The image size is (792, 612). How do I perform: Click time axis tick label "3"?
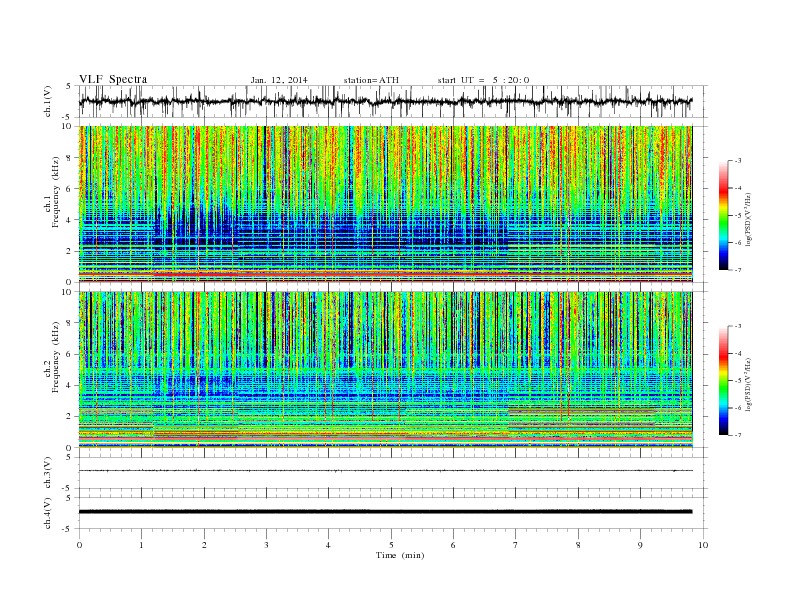point(266,545)
